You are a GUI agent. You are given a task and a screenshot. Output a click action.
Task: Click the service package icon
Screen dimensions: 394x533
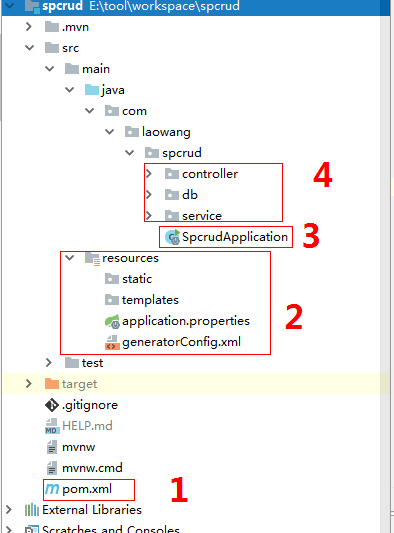click(172, 216)
